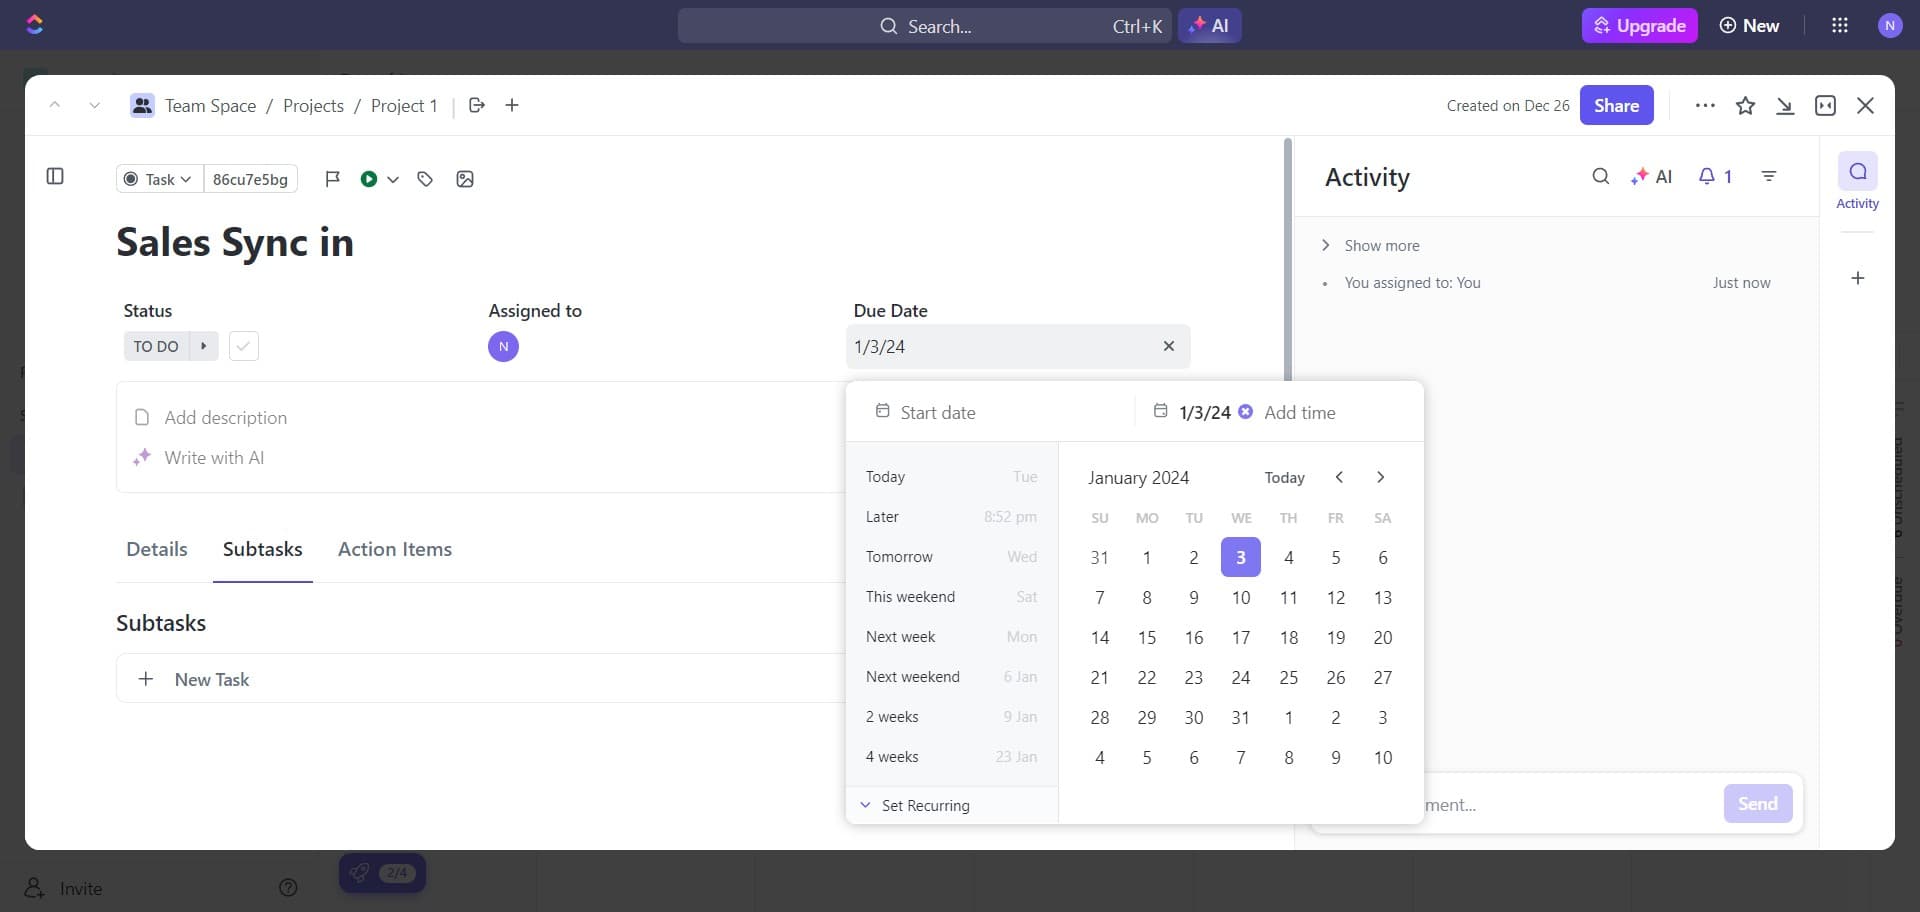Click the priority flag icon
Screen dimensions: 1920x912
333,179
